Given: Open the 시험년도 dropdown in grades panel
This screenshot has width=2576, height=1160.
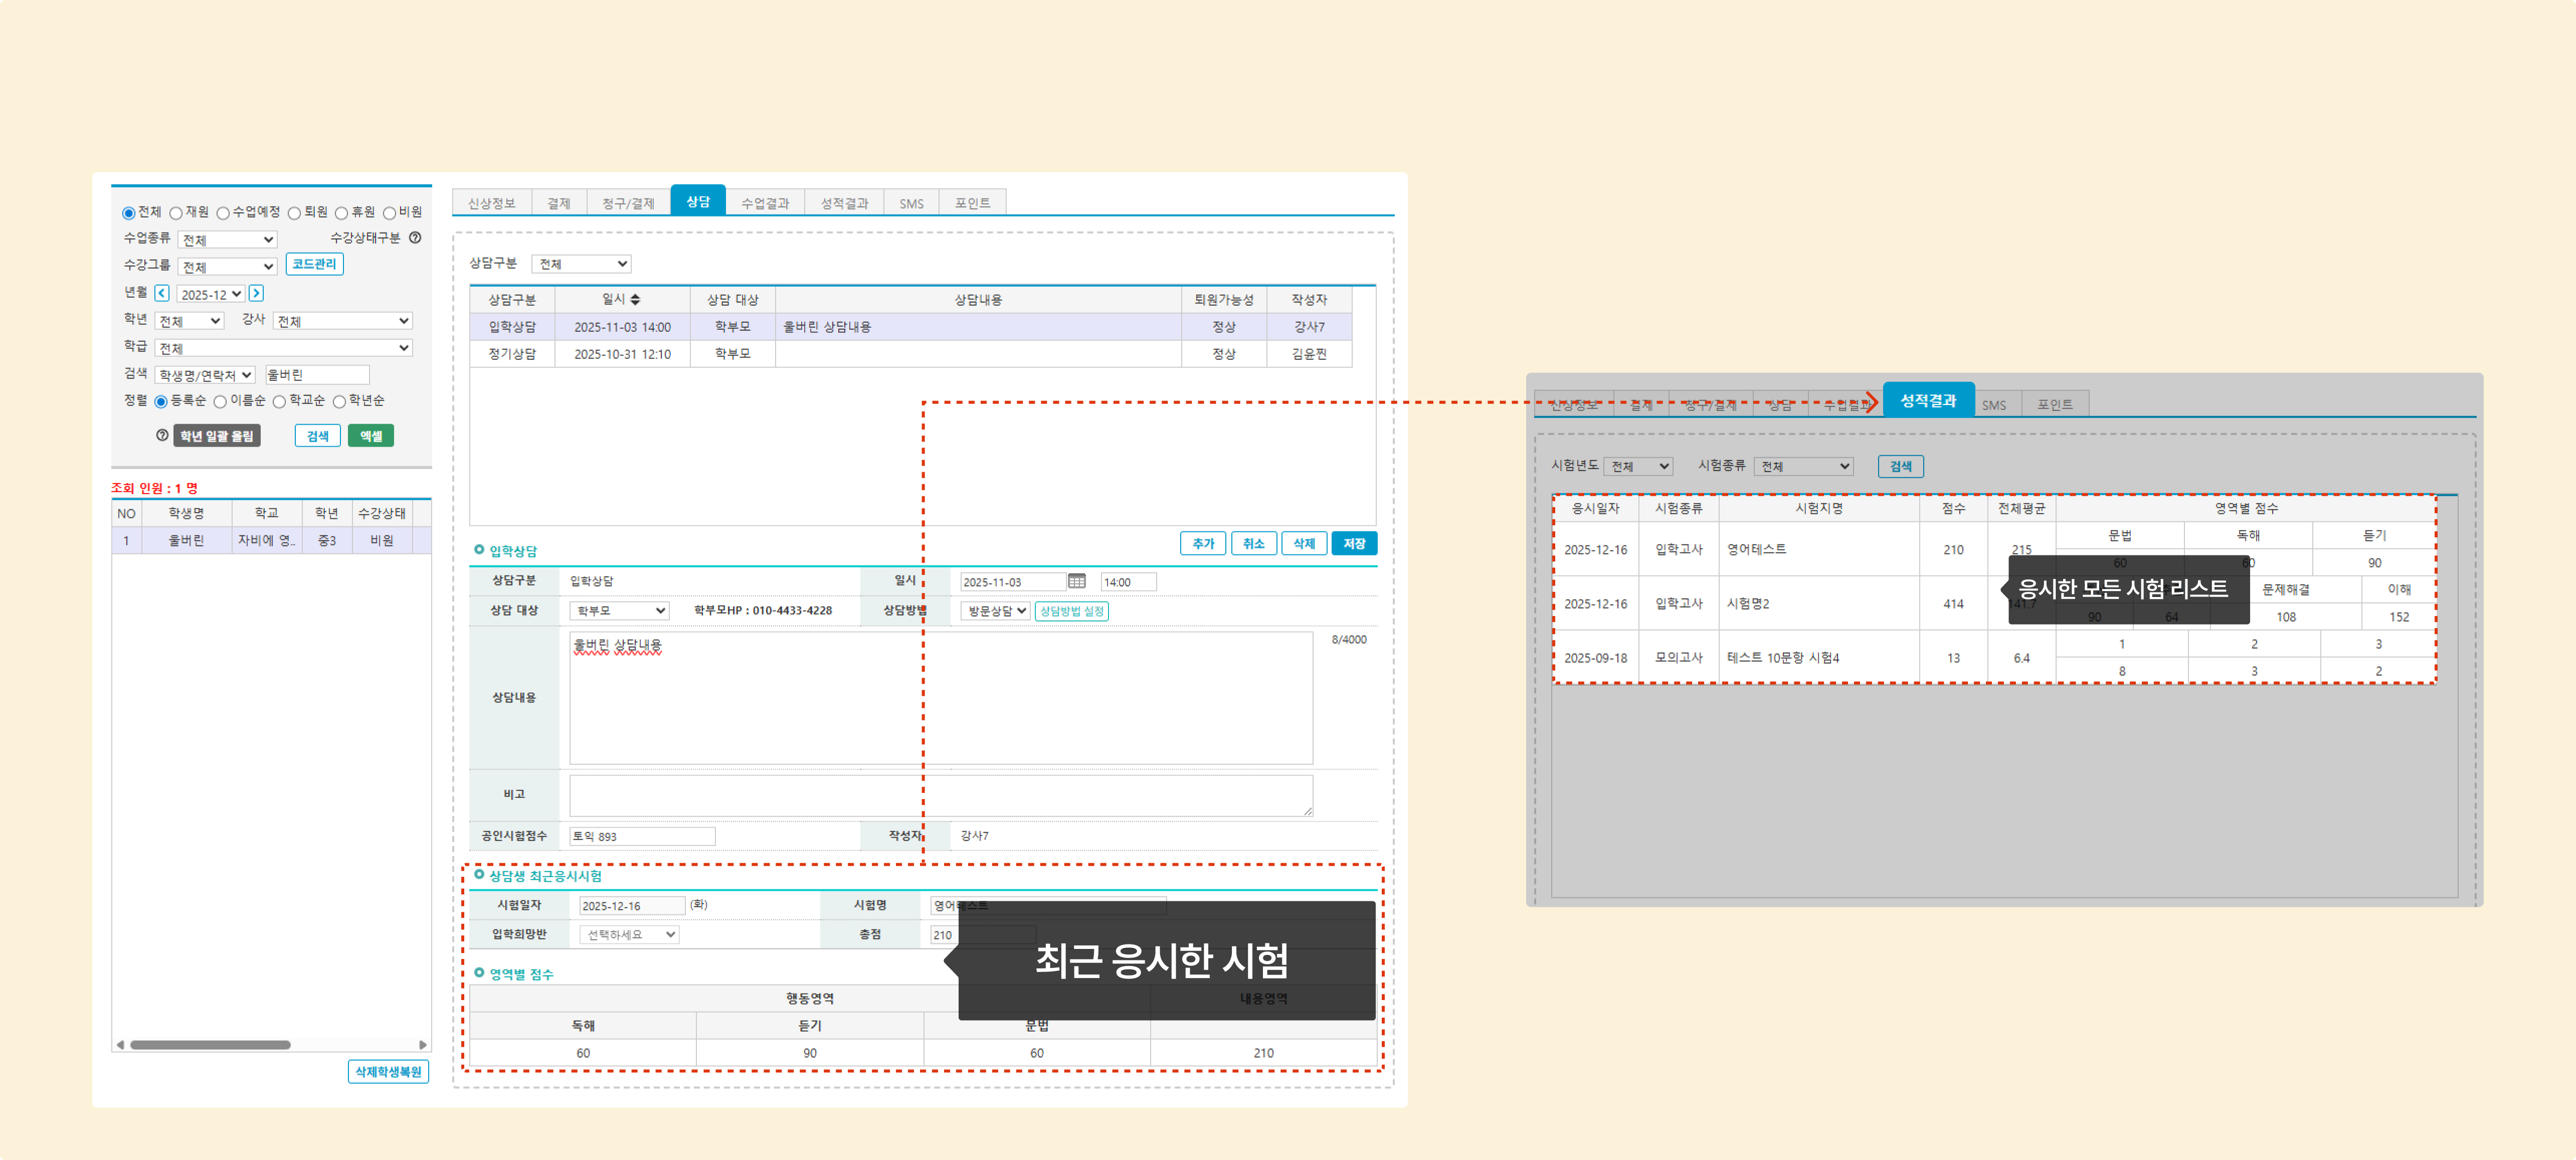Looking at the screenshot, I should [x=1637, y=466].
